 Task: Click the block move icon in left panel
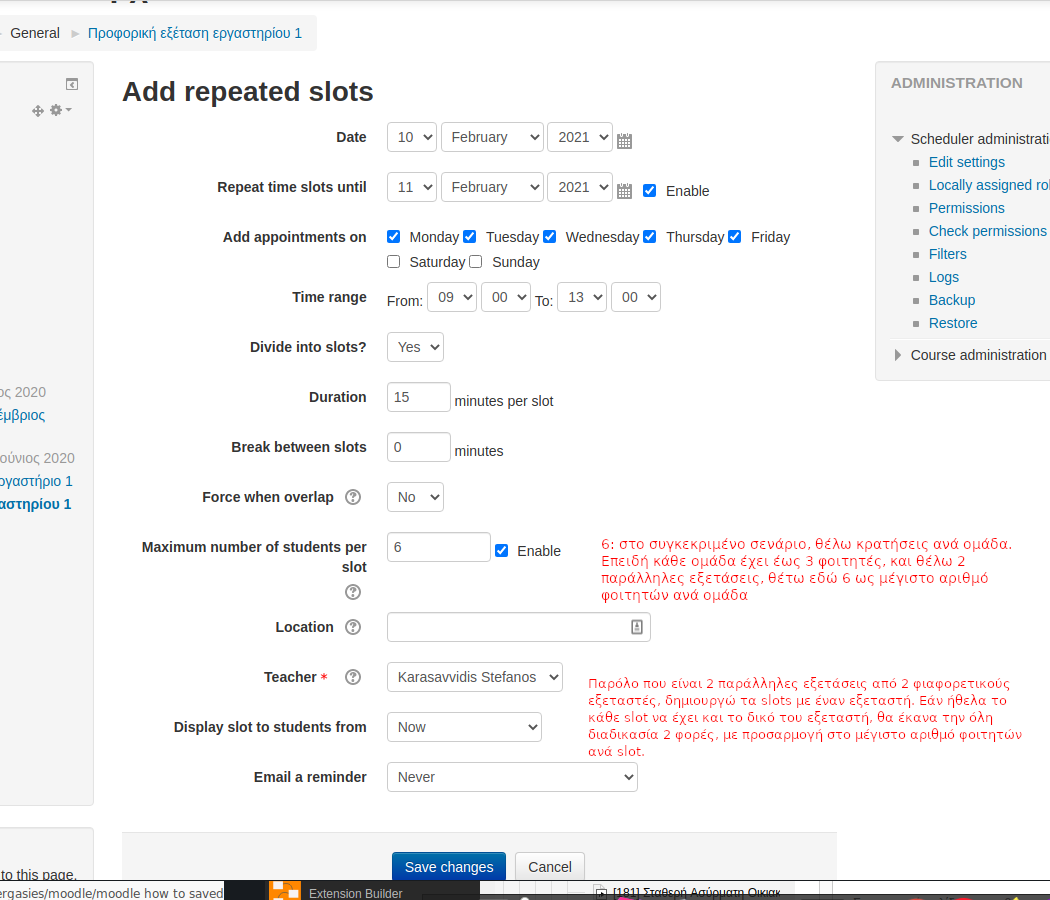pos(38,111)
